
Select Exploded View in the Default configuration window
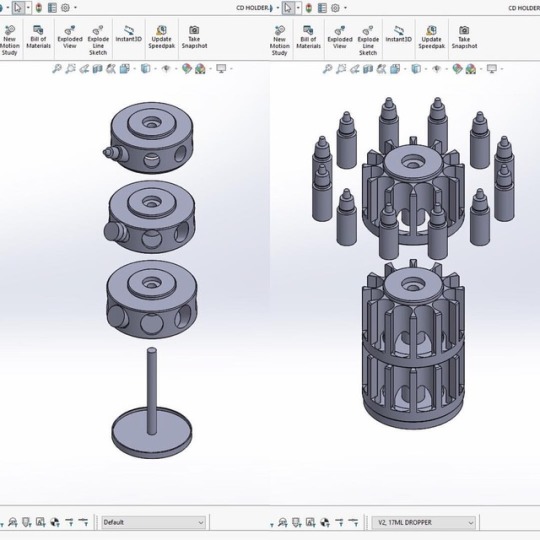(70, 37)
